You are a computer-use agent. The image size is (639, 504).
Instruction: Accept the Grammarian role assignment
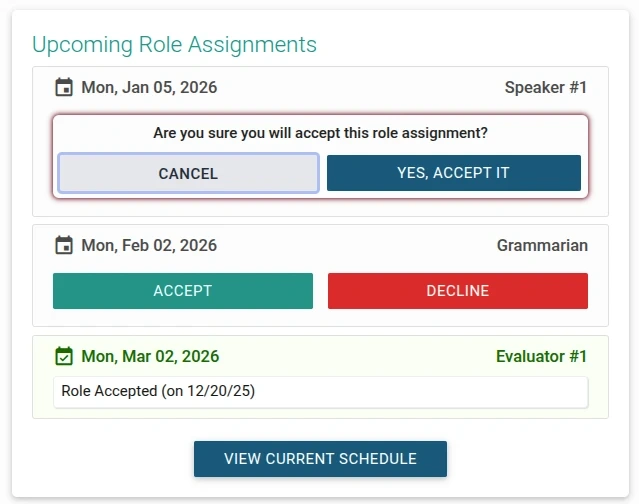(182, 291)
